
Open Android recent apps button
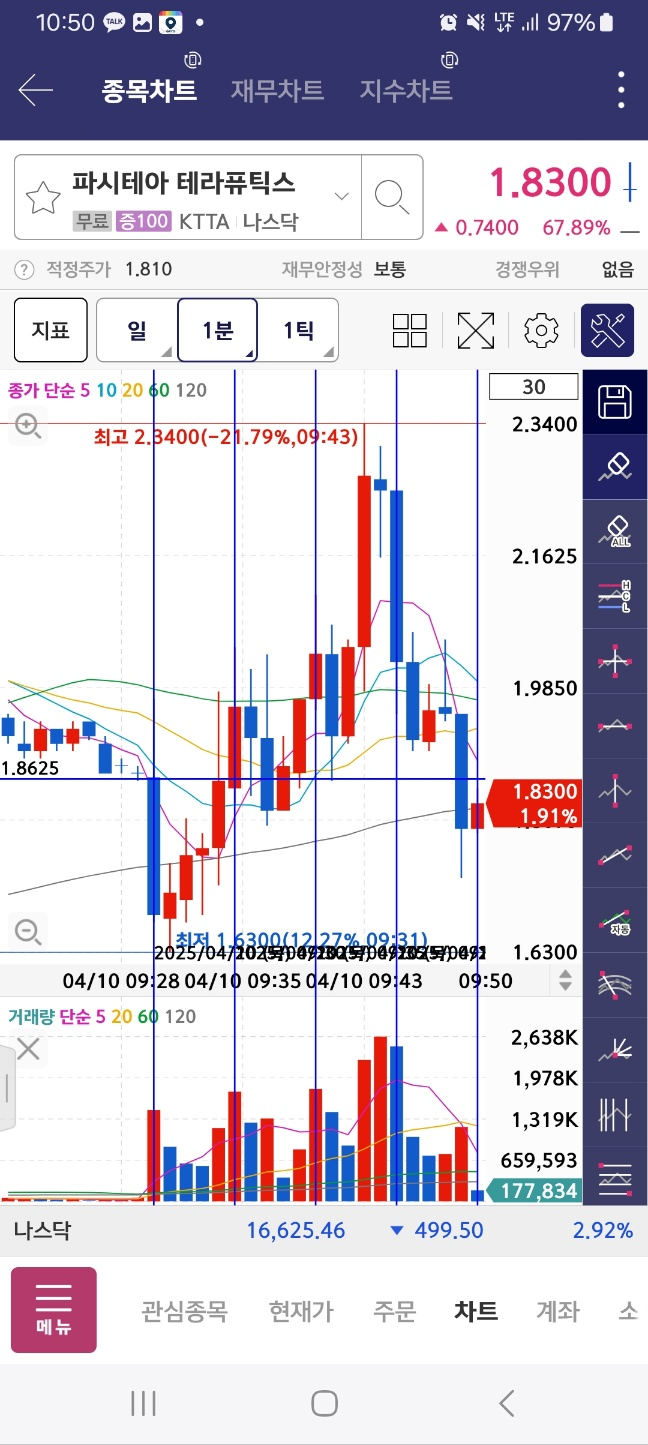(143, 1403)
